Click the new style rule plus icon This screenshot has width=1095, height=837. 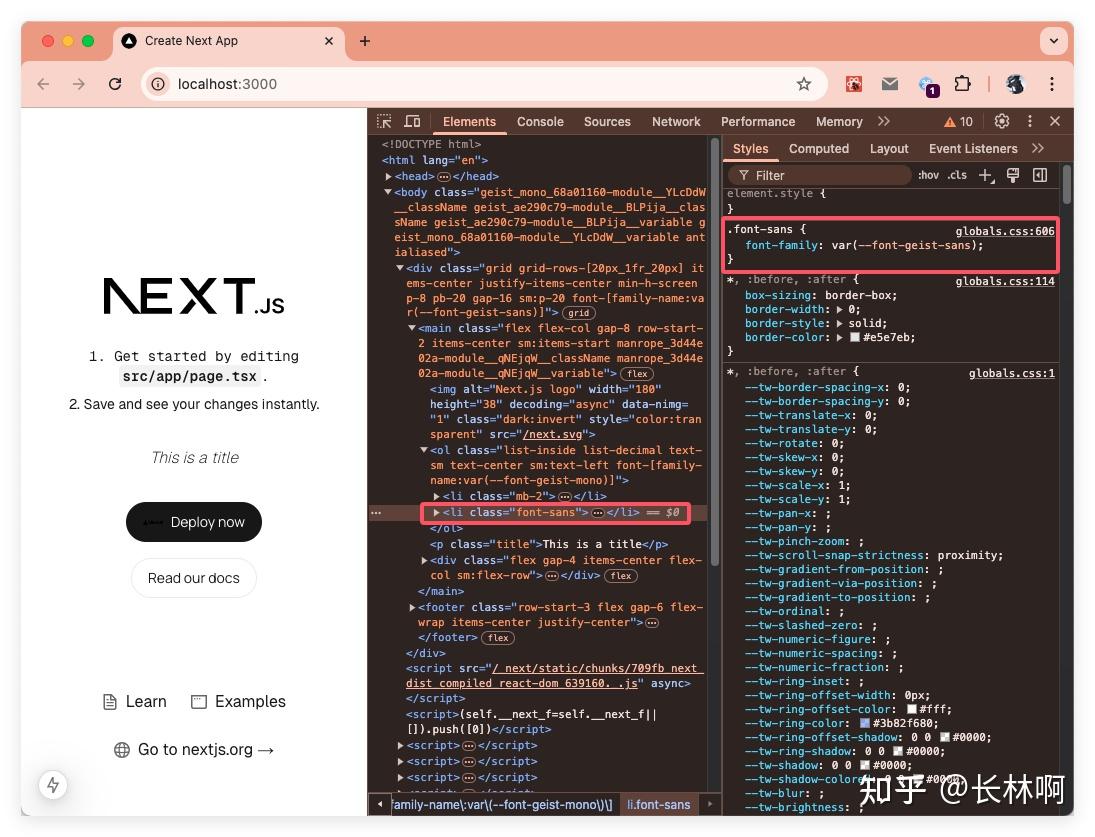986,175
